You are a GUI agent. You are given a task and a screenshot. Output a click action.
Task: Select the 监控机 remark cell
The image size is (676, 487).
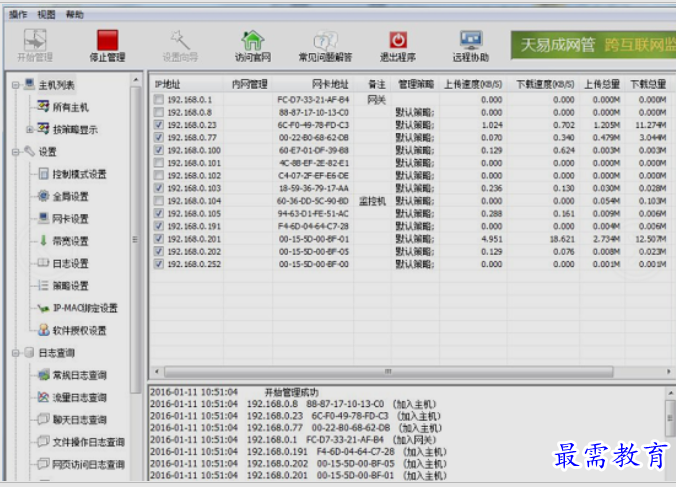pos(372,201)
